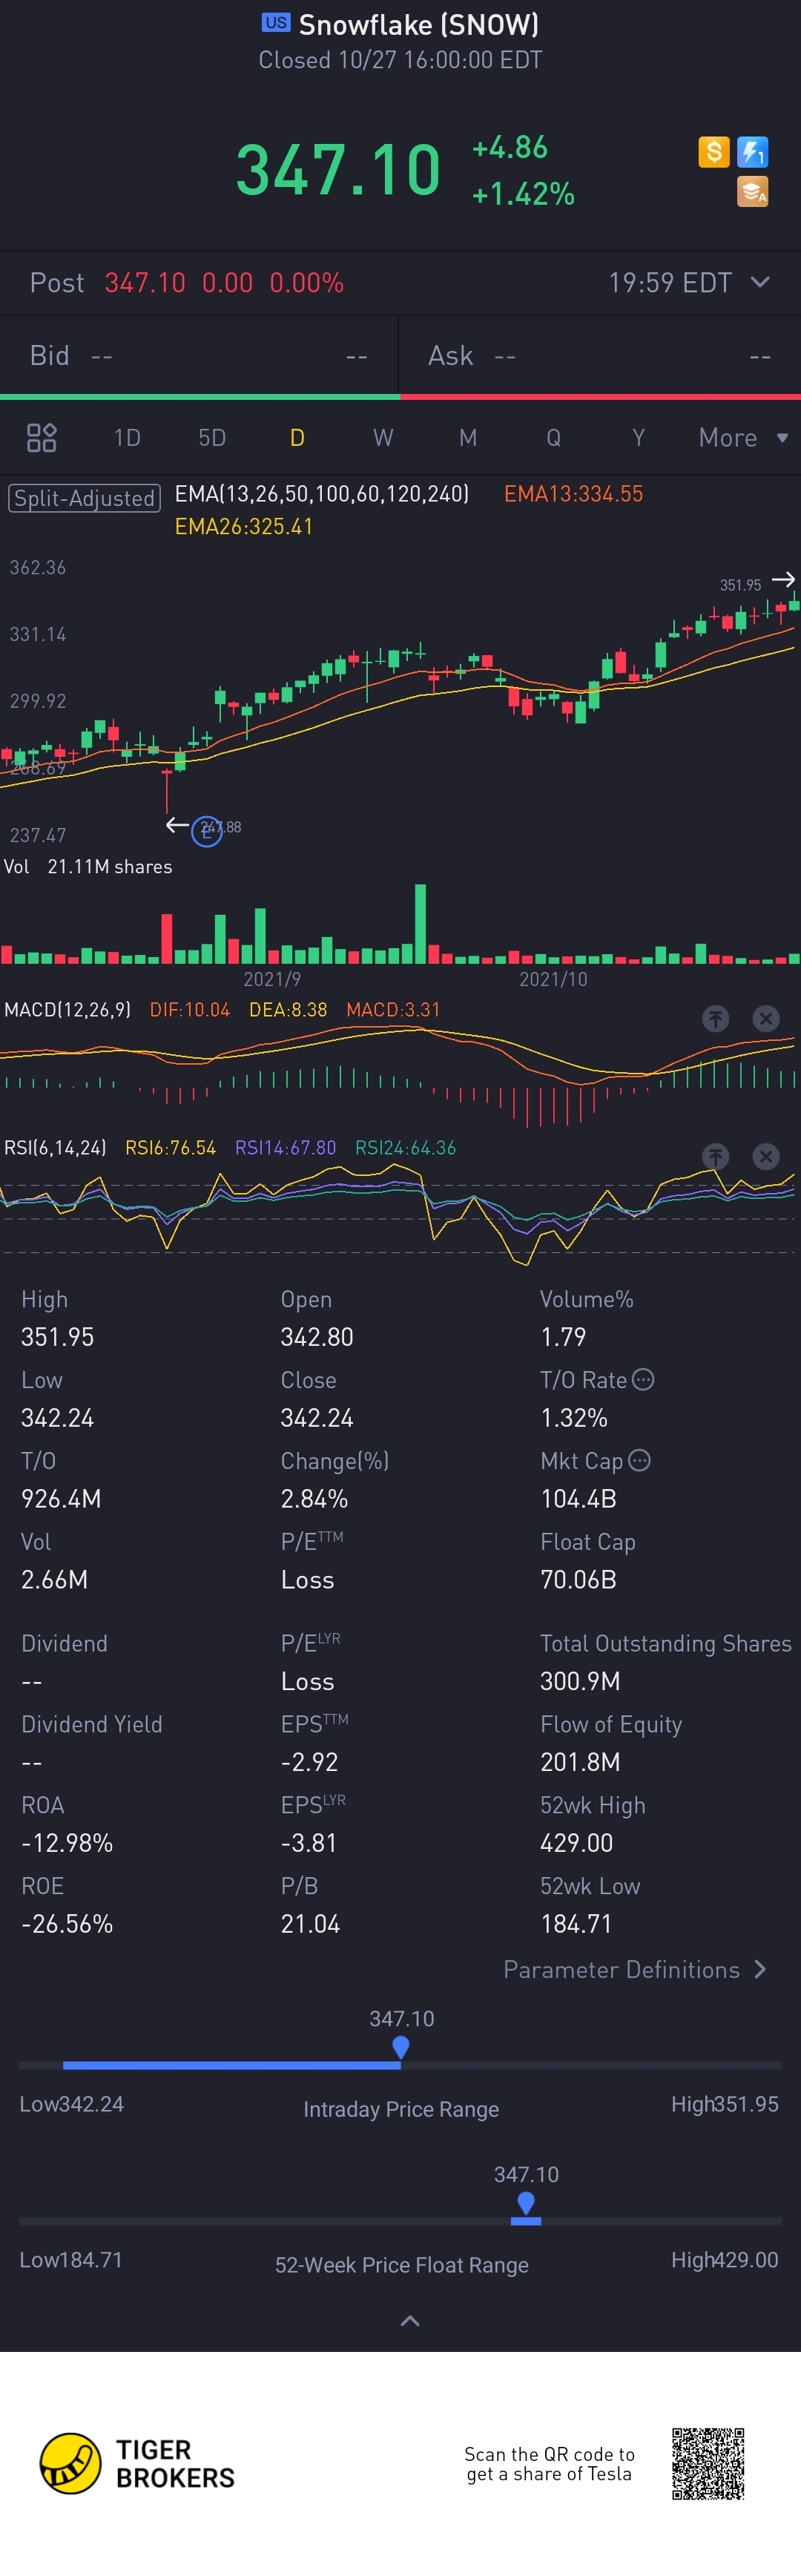Tap the Float Cap value 70.06B
Image resolution: width=801 pixels, height=2576 pixels.
pos(578,1579)
